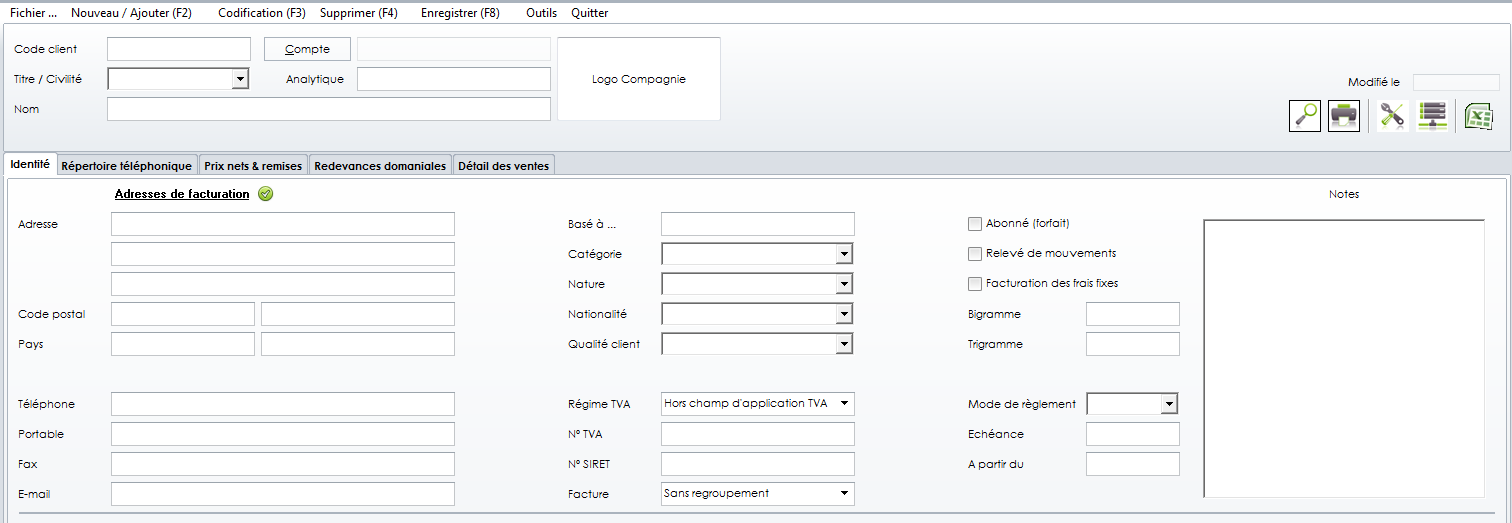Open the Régime TVA dropdown
This screenshot has width=1512, height=523.
(x=844, y=404)
